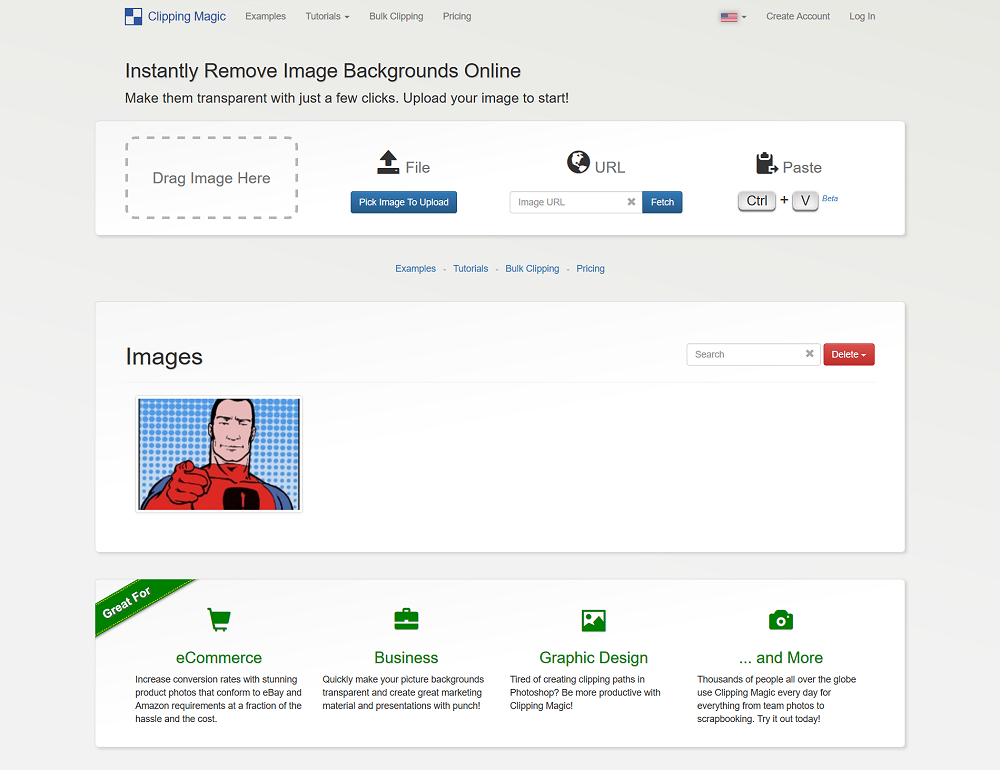Click Pick Image To Upload button
The width and height of the screenshot is (1000, 770).
(404, 202)
